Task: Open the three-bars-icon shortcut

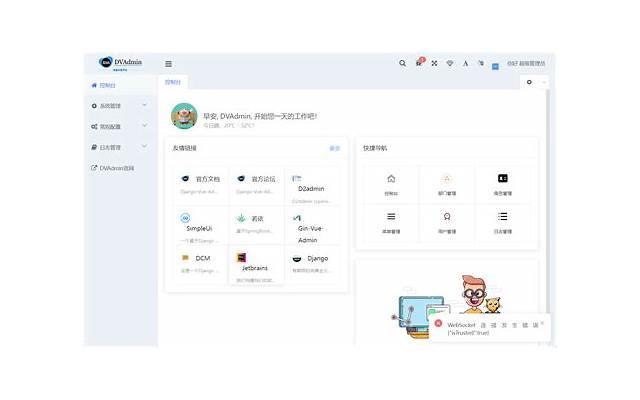Action: pyautogui.click(x=391, y=223)
